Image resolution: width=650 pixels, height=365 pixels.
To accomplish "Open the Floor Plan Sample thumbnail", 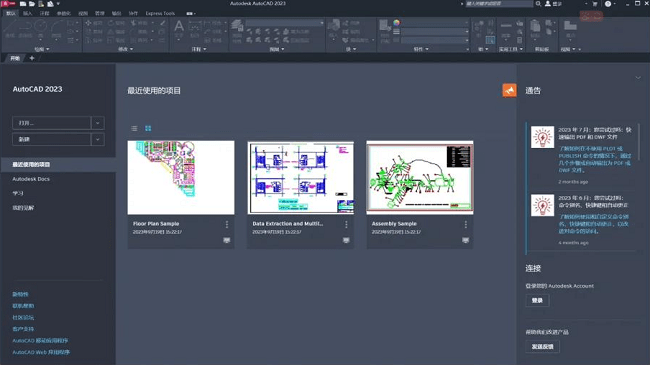I will [x=181, y=177].
